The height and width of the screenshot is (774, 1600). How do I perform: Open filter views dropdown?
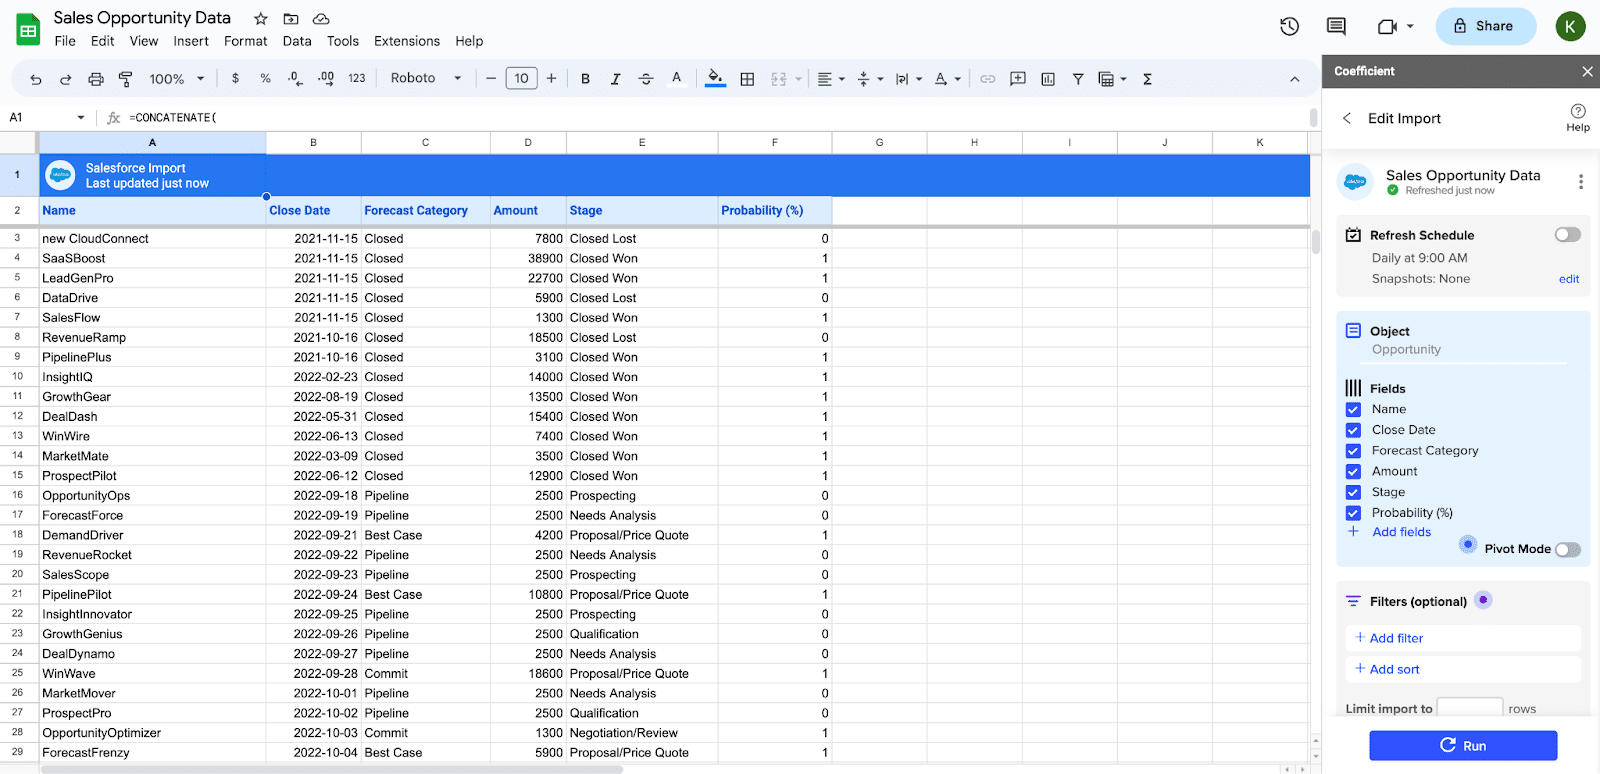pos(1112,79)
